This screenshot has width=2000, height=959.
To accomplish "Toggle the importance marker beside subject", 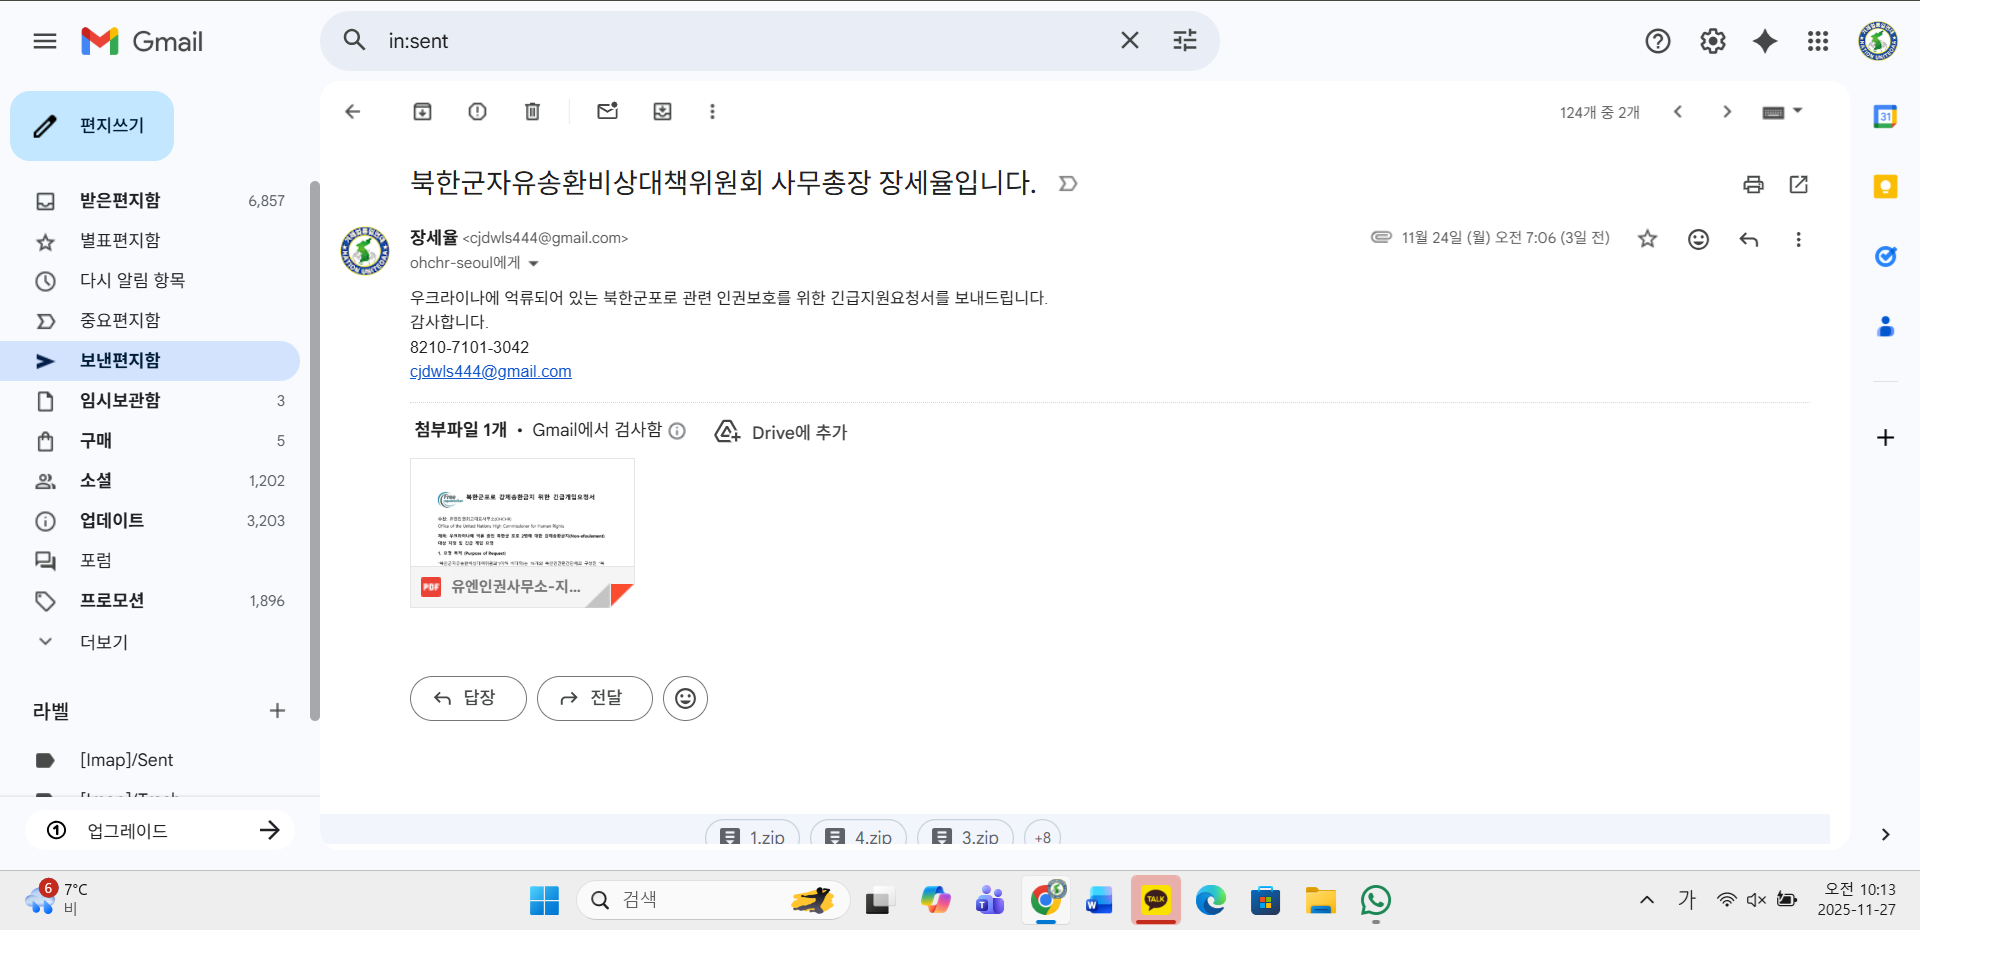I will (x=1068, y=184).
